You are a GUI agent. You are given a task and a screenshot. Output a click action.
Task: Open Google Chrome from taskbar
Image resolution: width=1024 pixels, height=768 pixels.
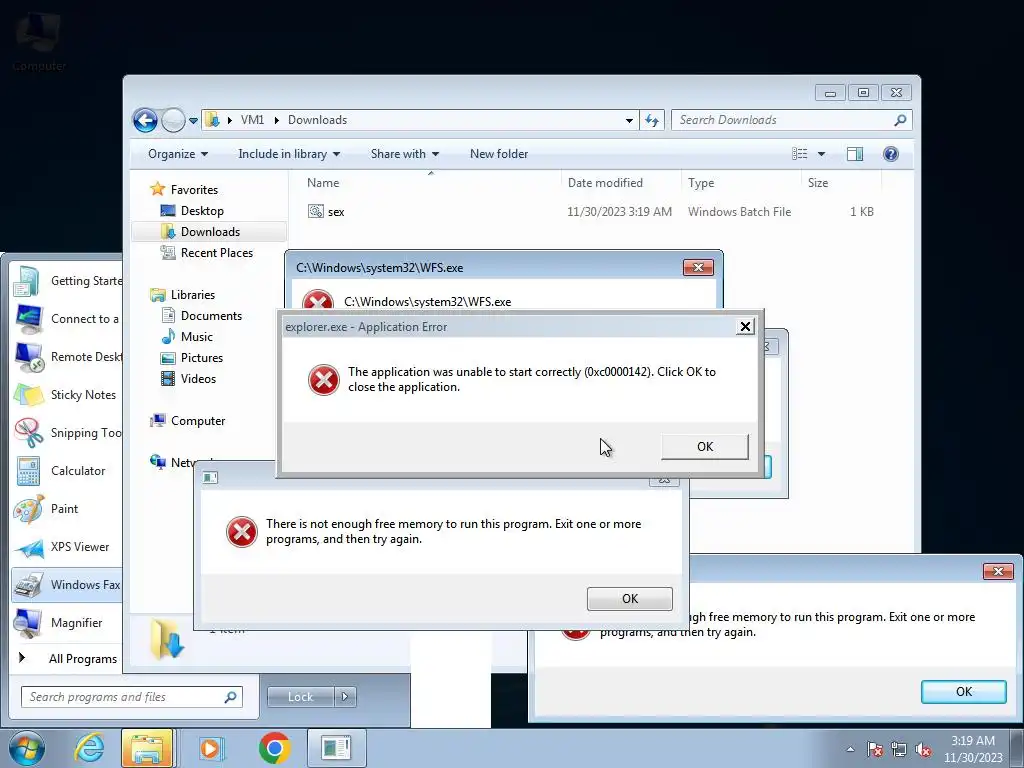(274, 748)
